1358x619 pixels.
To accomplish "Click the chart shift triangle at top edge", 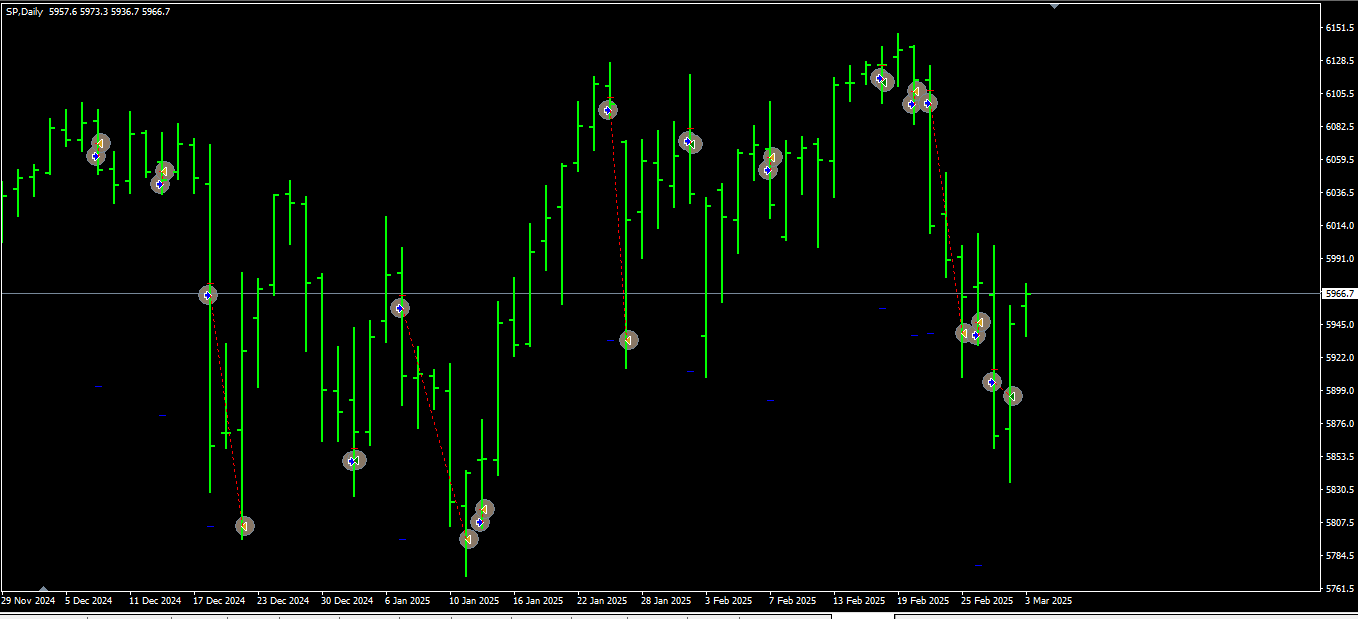I will 1054,6.
